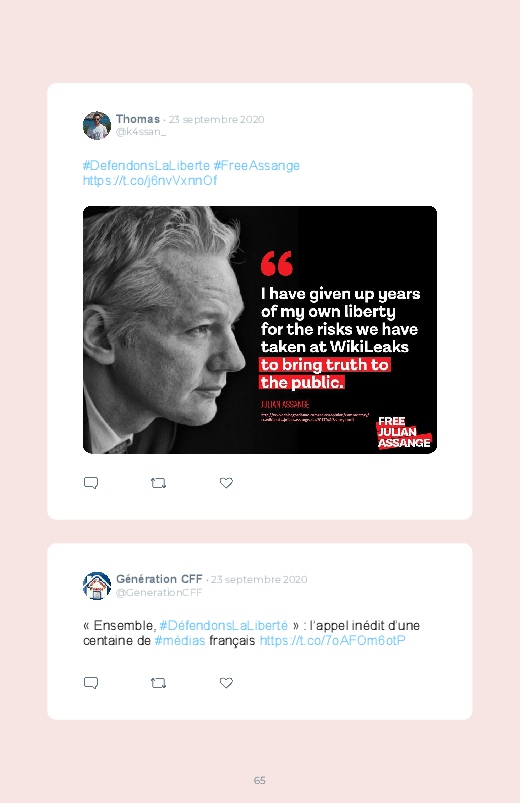Like Thomas's tweet with the heart icon
520x803 pixels.
click(226, 483)
